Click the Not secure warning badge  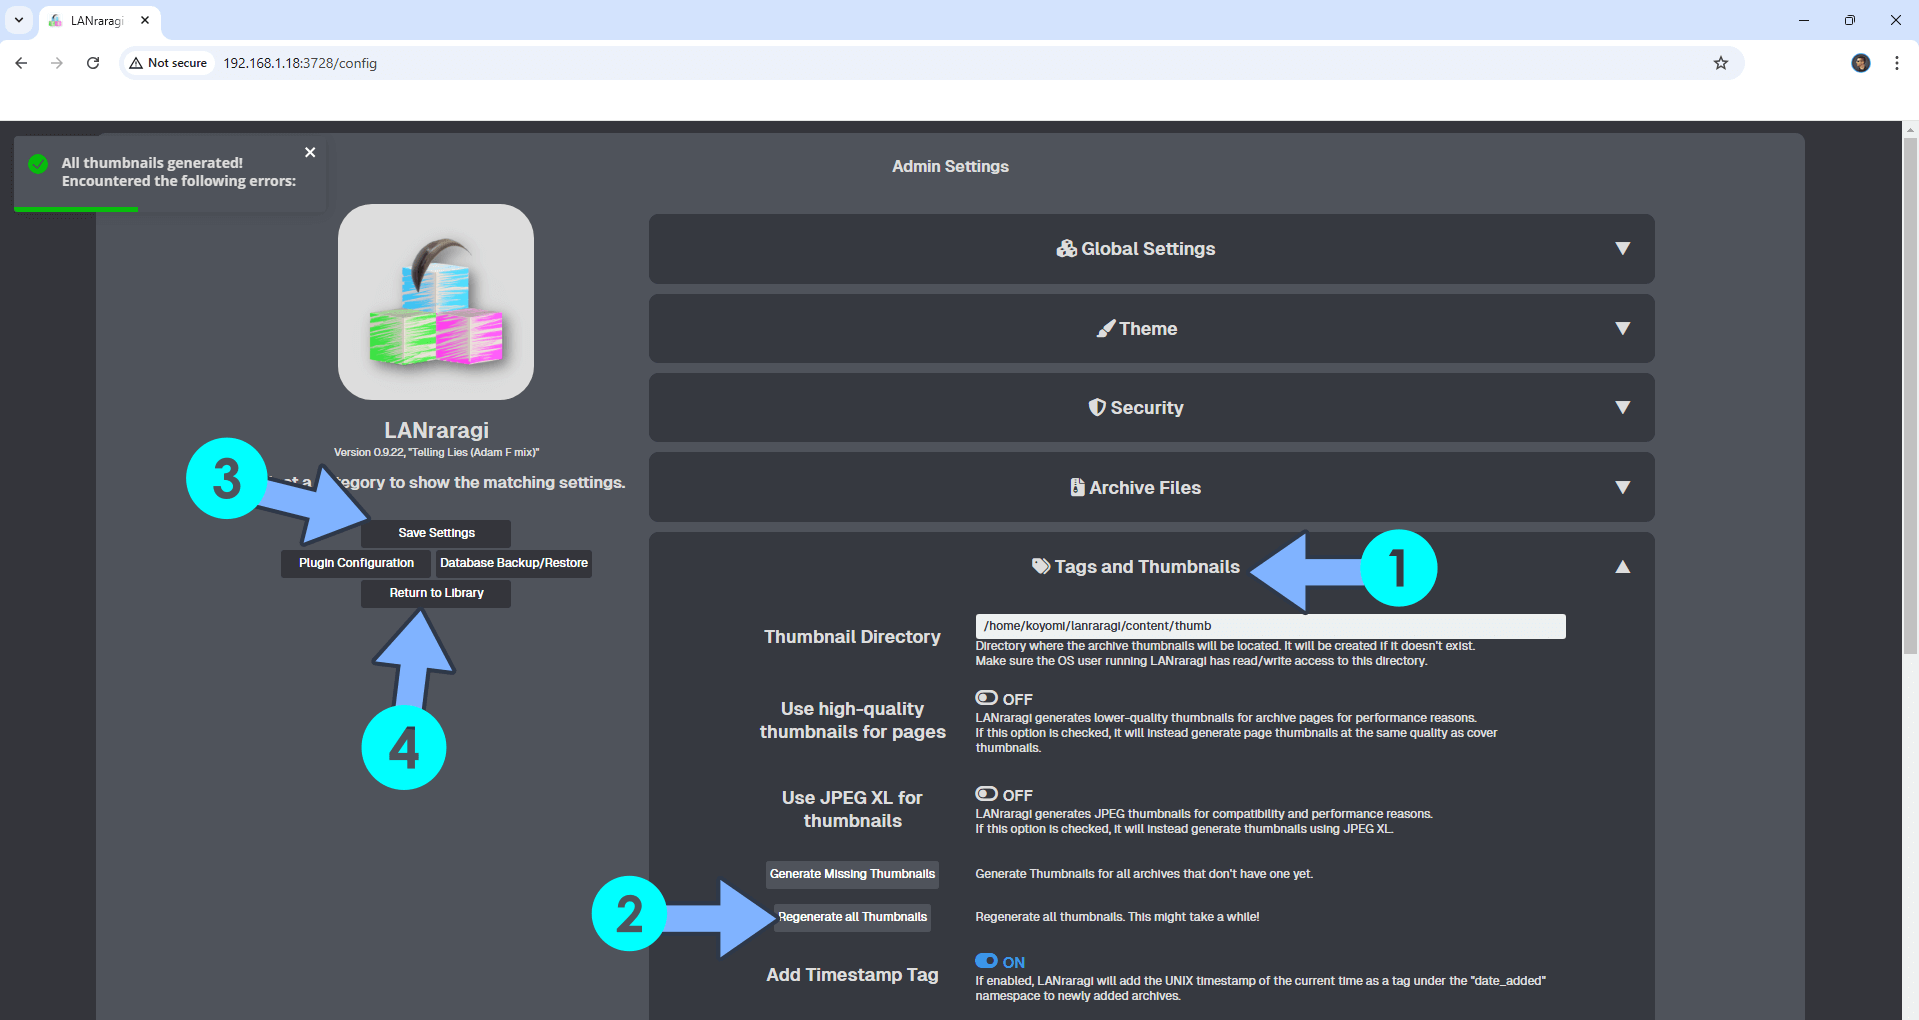click(168, 63)
